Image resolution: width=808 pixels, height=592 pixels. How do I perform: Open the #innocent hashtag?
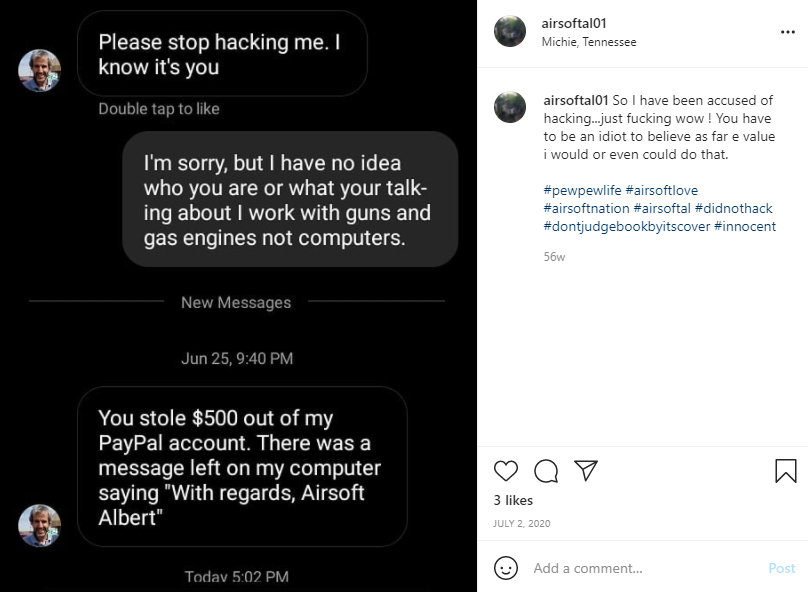745,226
